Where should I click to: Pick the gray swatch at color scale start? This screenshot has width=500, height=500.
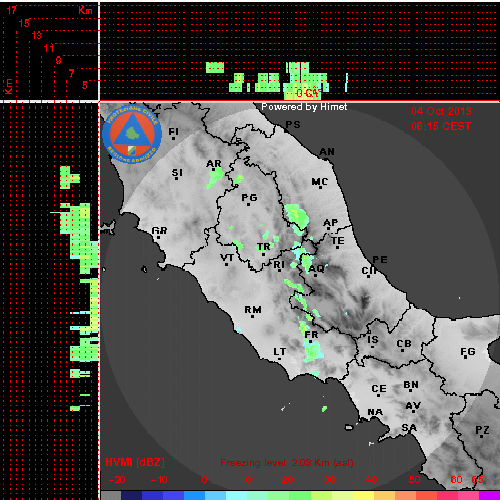tap(111, 495)
